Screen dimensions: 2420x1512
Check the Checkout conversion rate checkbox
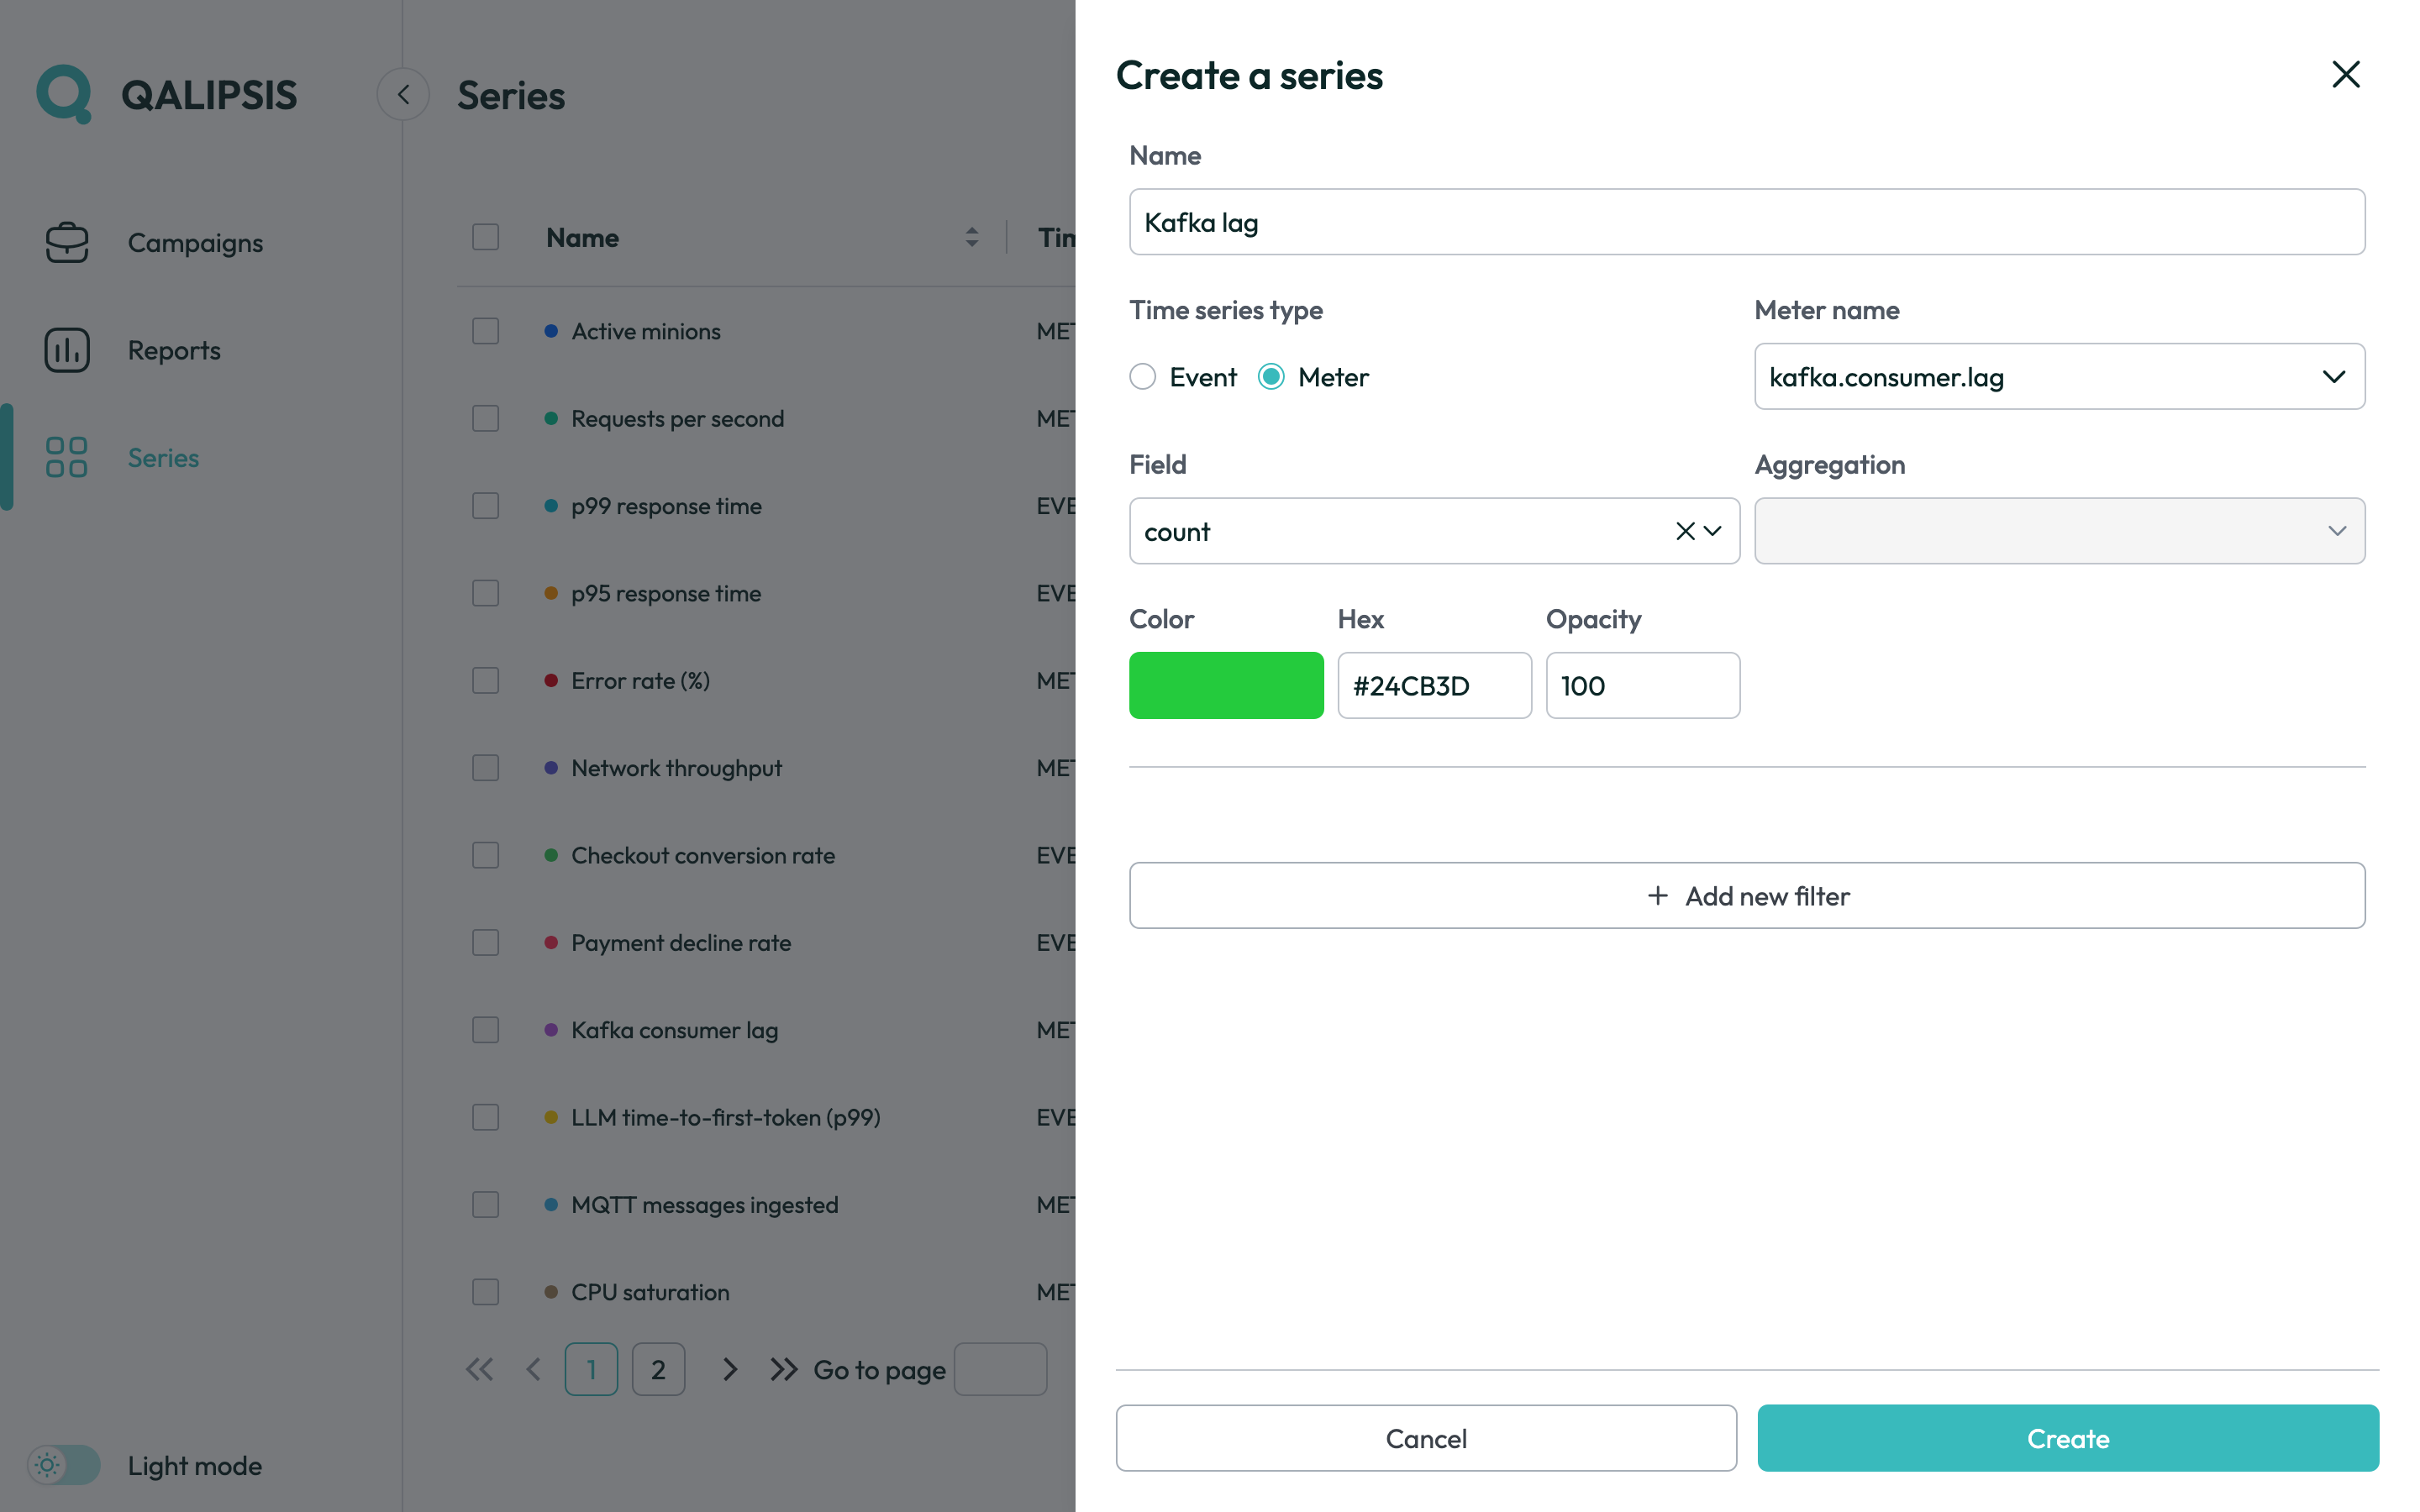(x=485, y=855)
